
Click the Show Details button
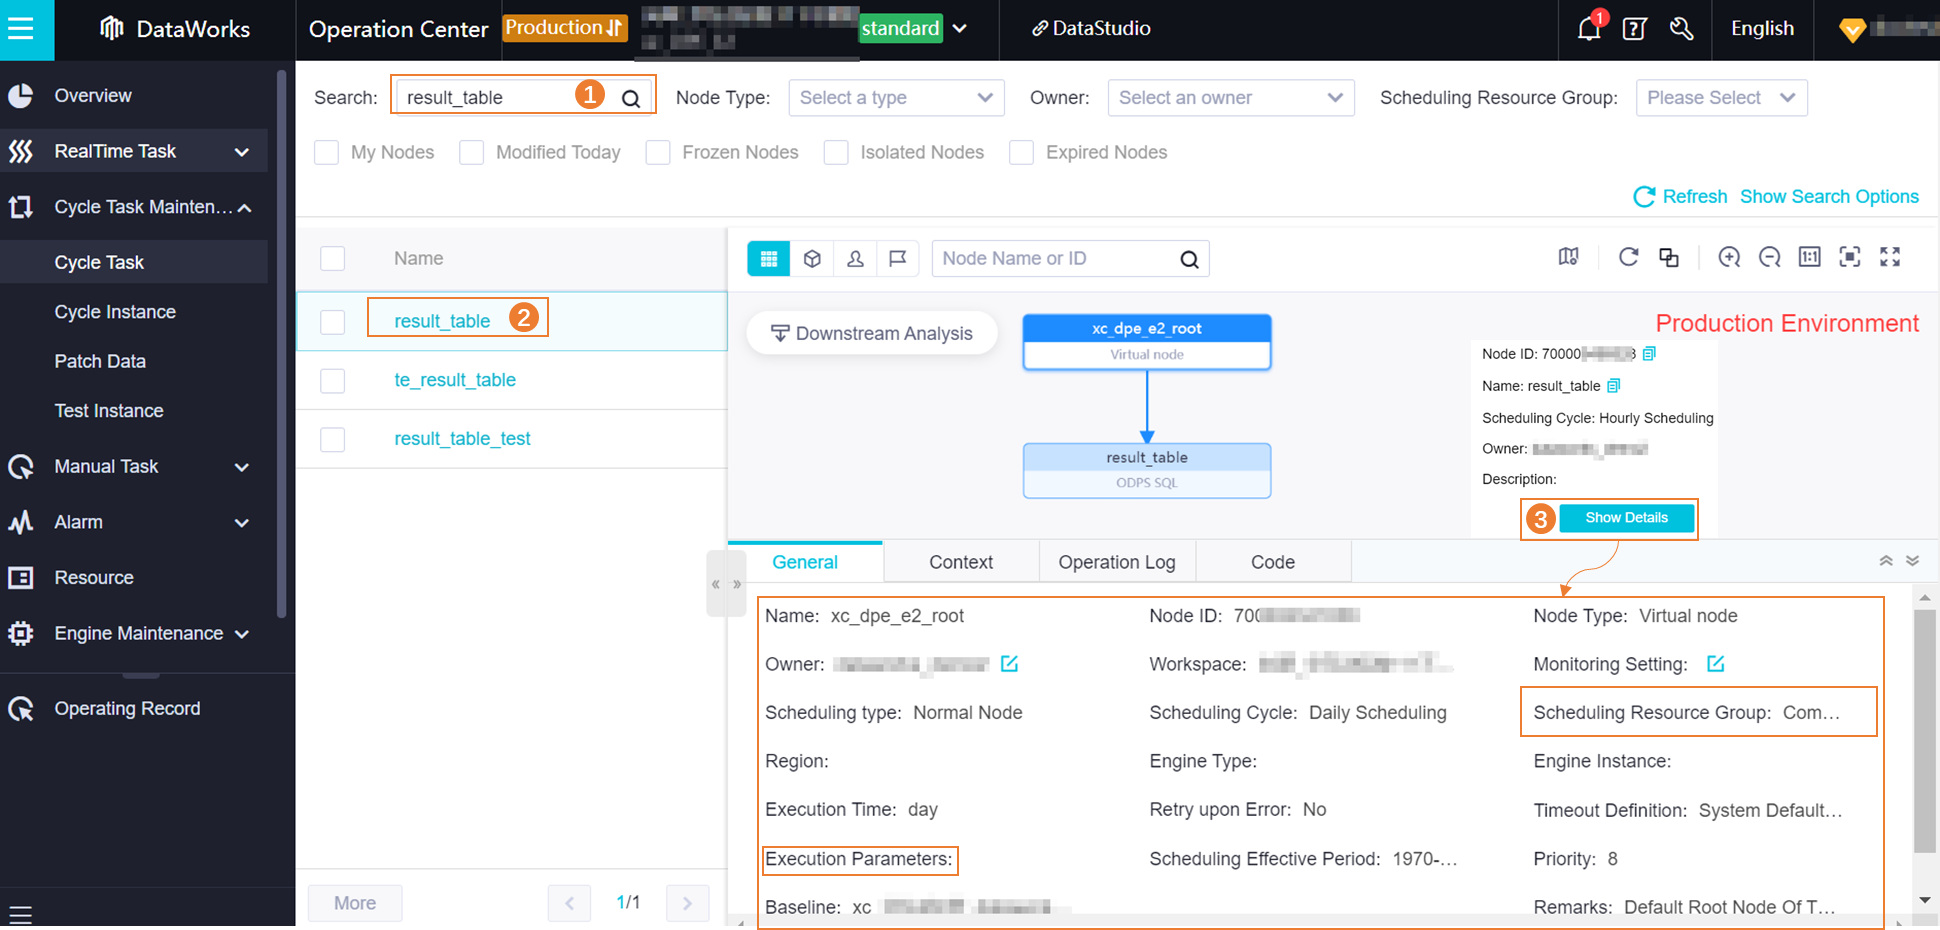pos(1626,518)
